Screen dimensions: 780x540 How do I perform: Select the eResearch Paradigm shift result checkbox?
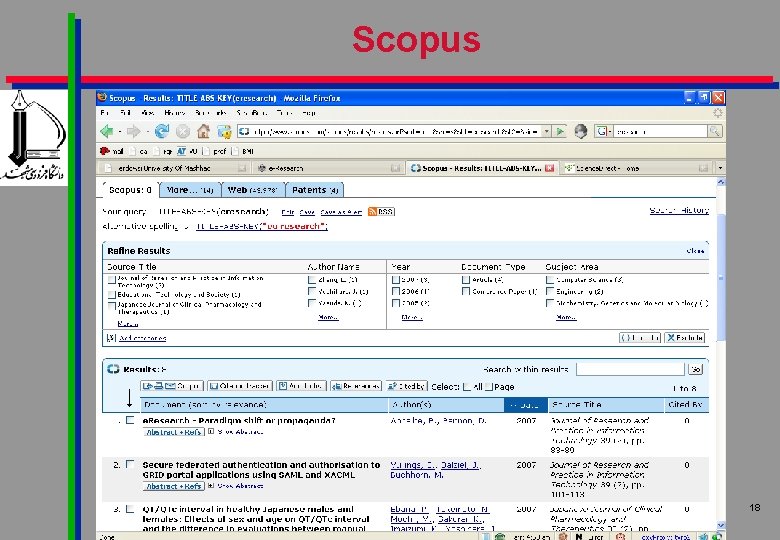point(130,420)
